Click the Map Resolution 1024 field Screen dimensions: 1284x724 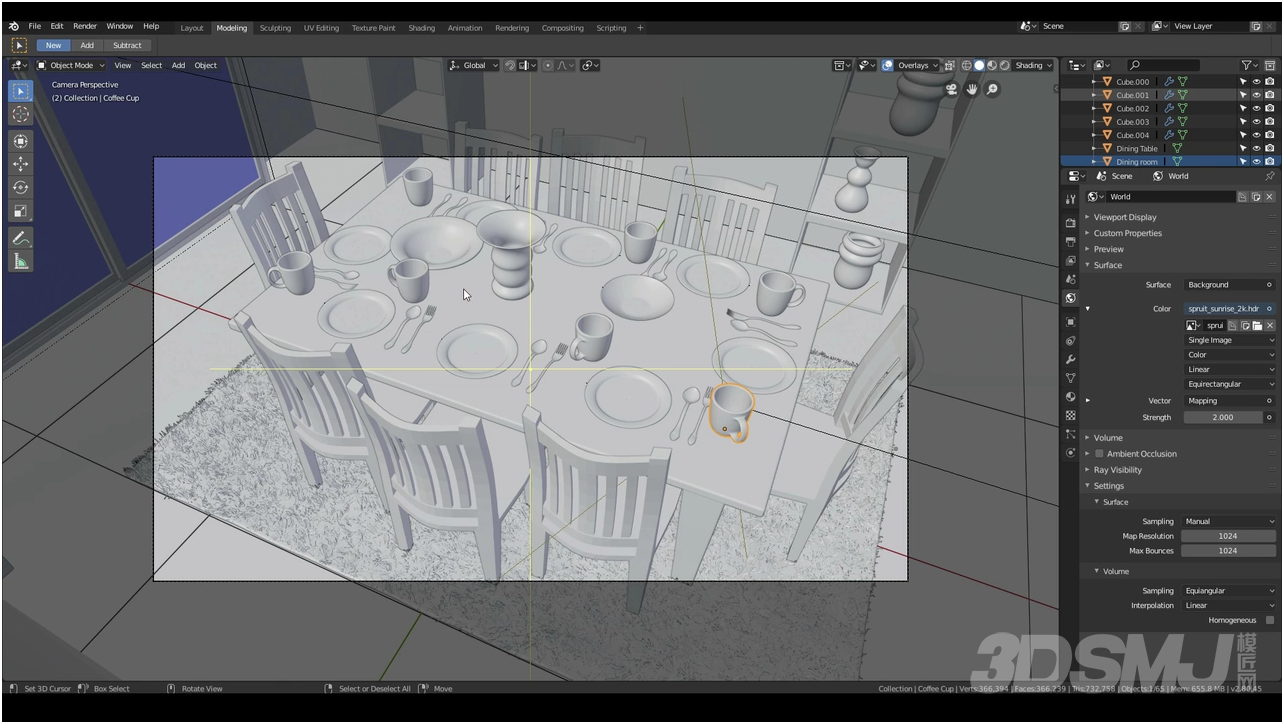pos(1228,536)
